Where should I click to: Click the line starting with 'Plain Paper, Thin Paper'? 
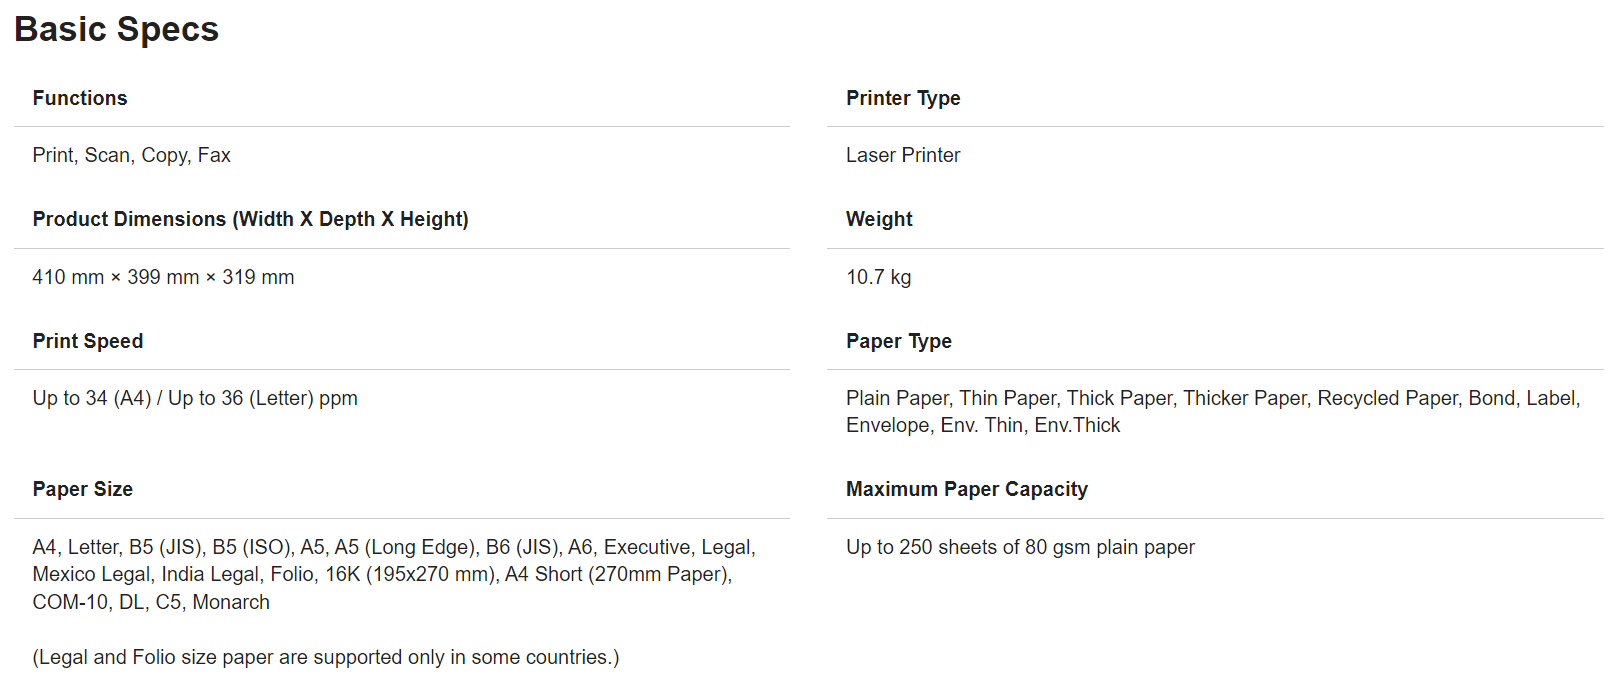(1213, 398)
